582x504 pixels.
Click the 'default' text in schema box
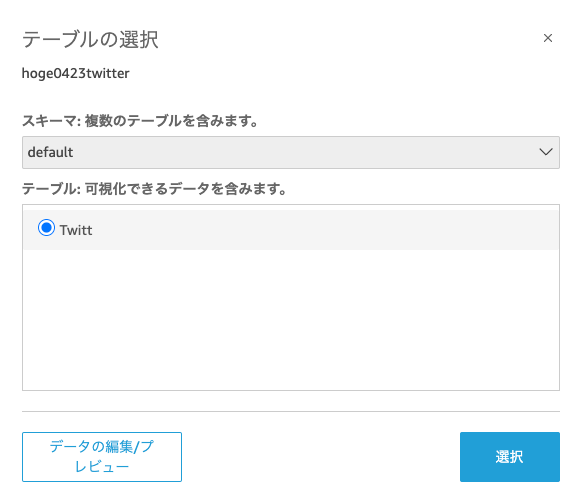coord(50,152)
